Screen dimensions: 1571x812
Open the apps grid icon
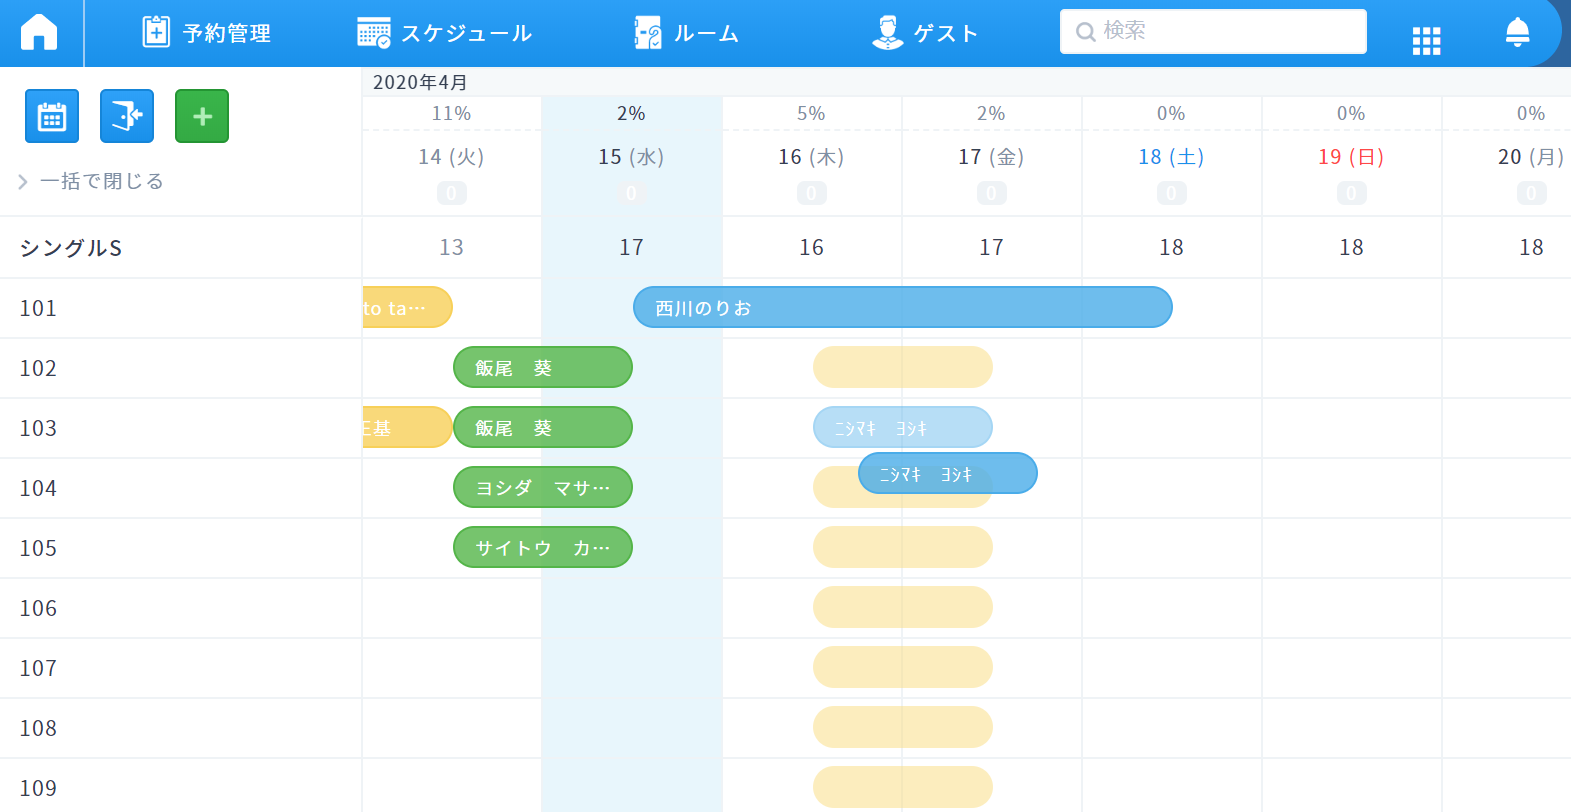click(x=1426, y=40)
